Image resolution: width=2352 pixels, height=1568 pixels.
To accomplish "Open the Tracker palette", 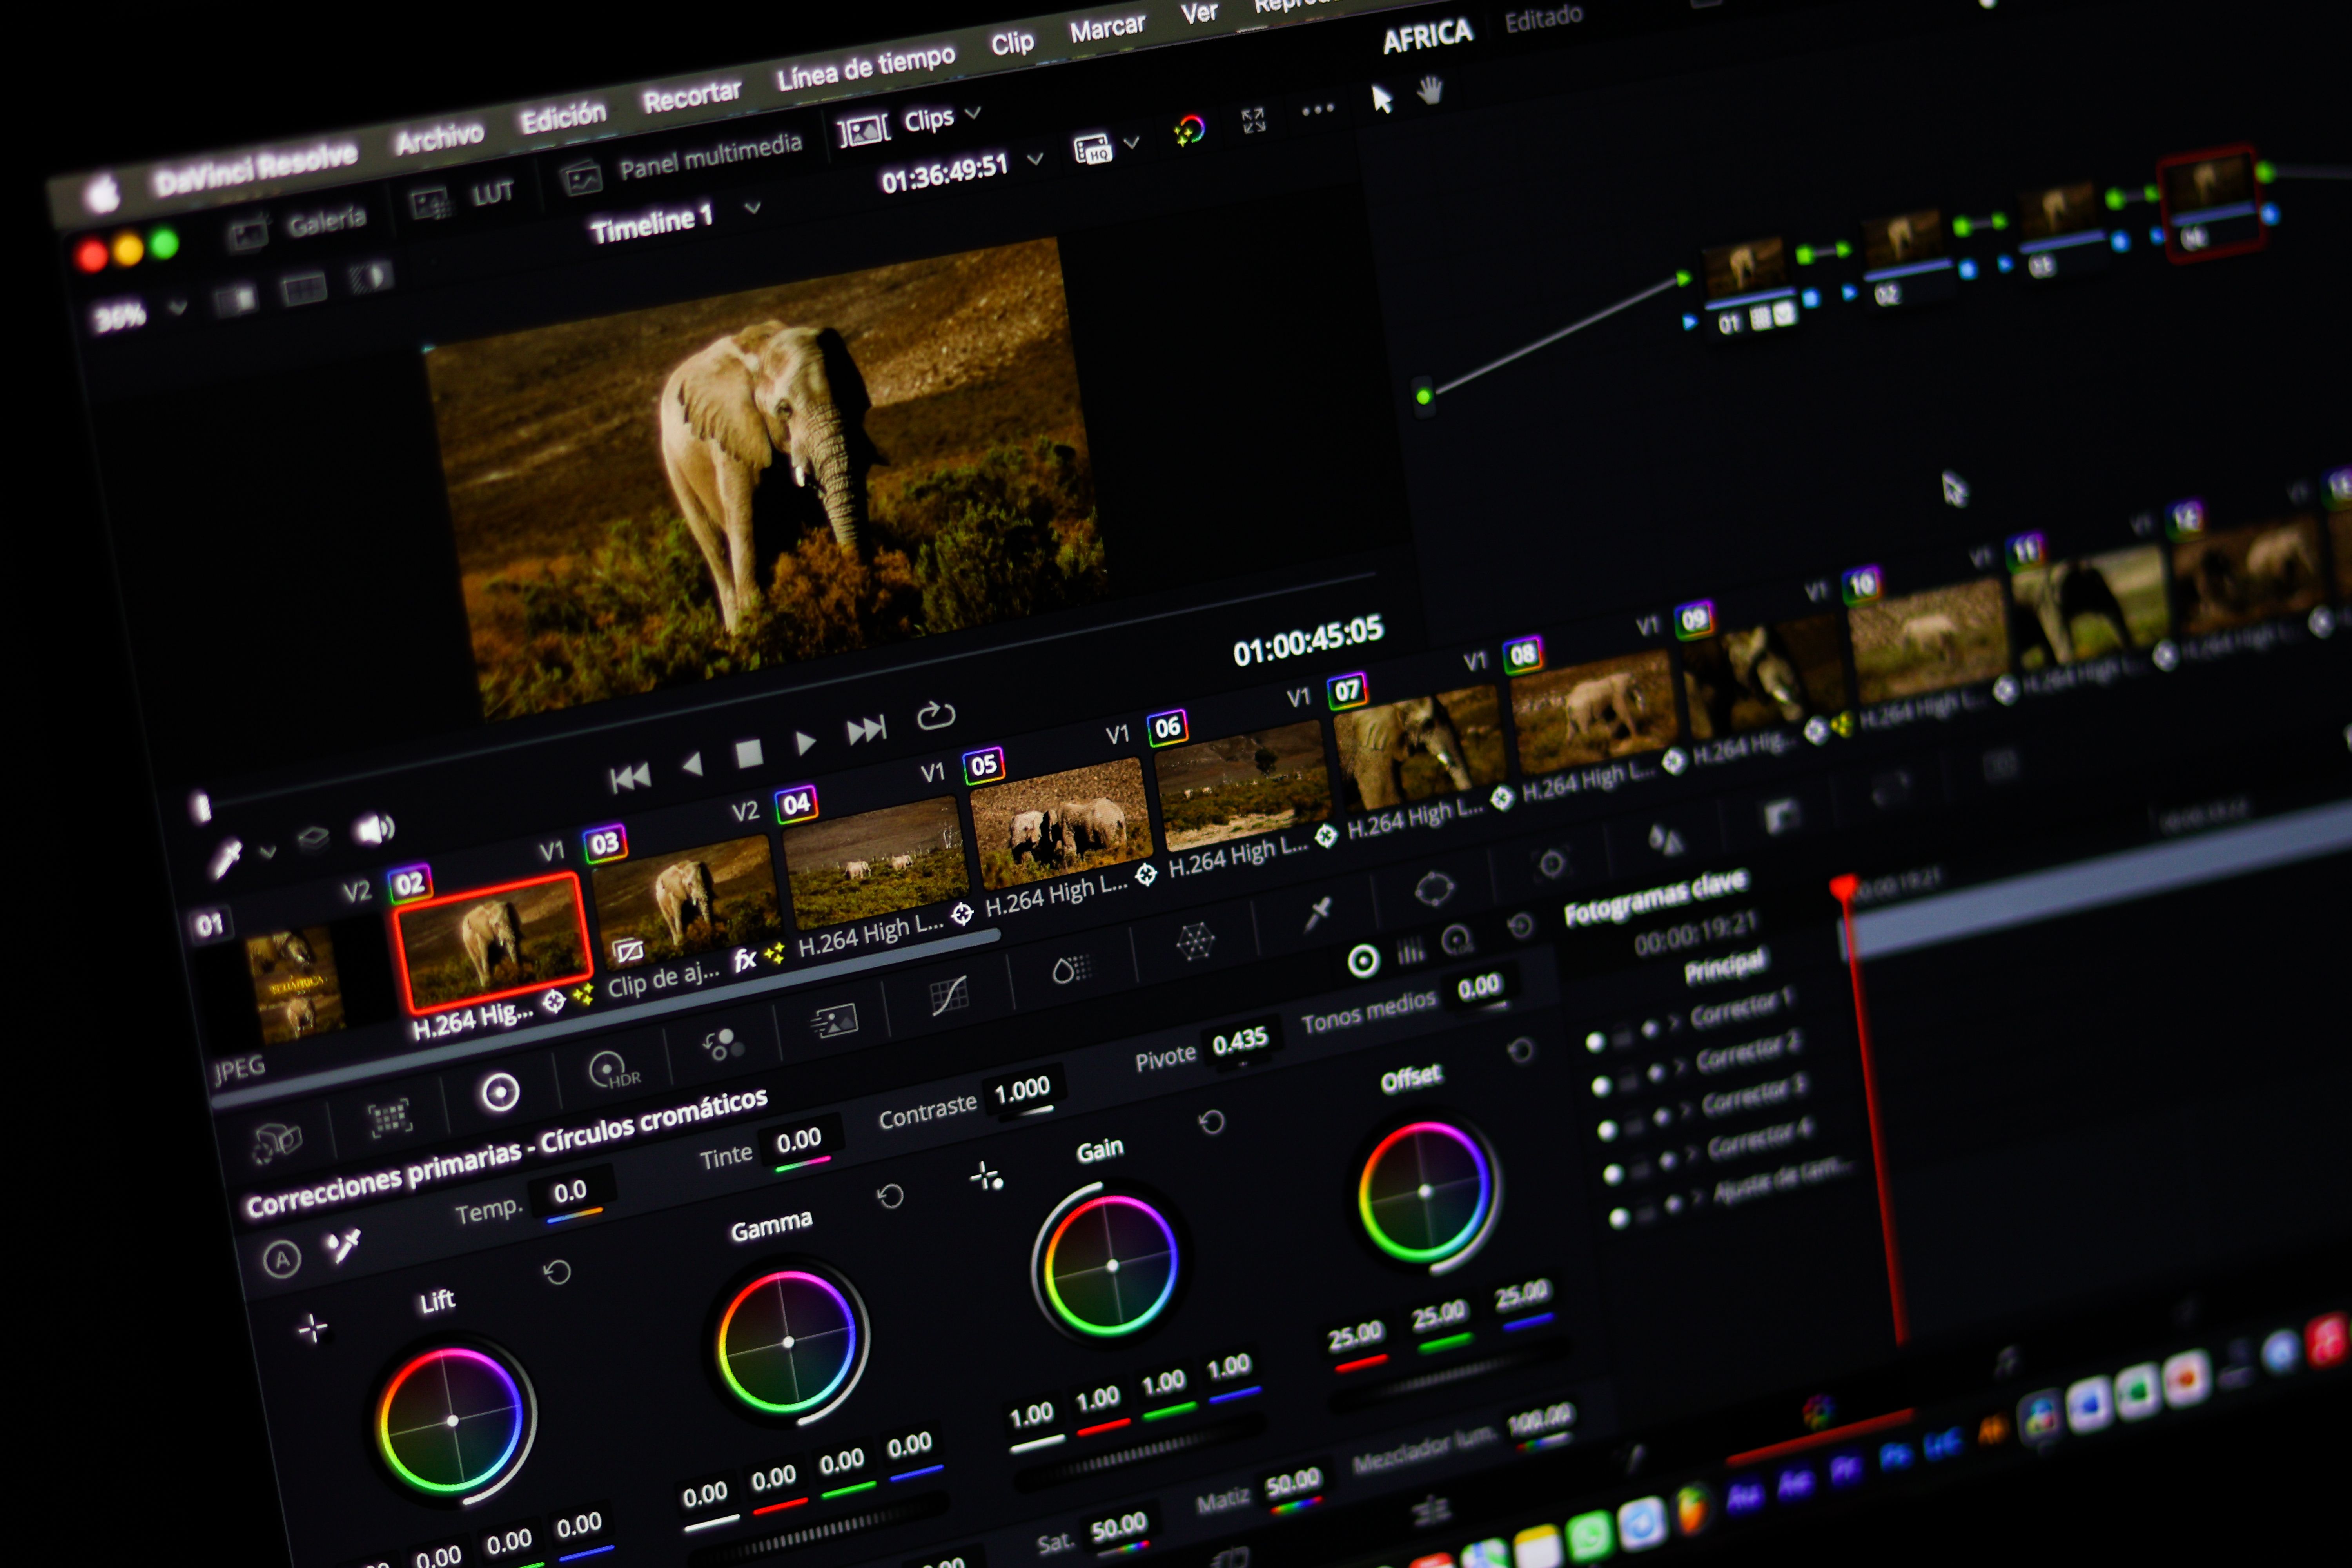I will 1551,863.
